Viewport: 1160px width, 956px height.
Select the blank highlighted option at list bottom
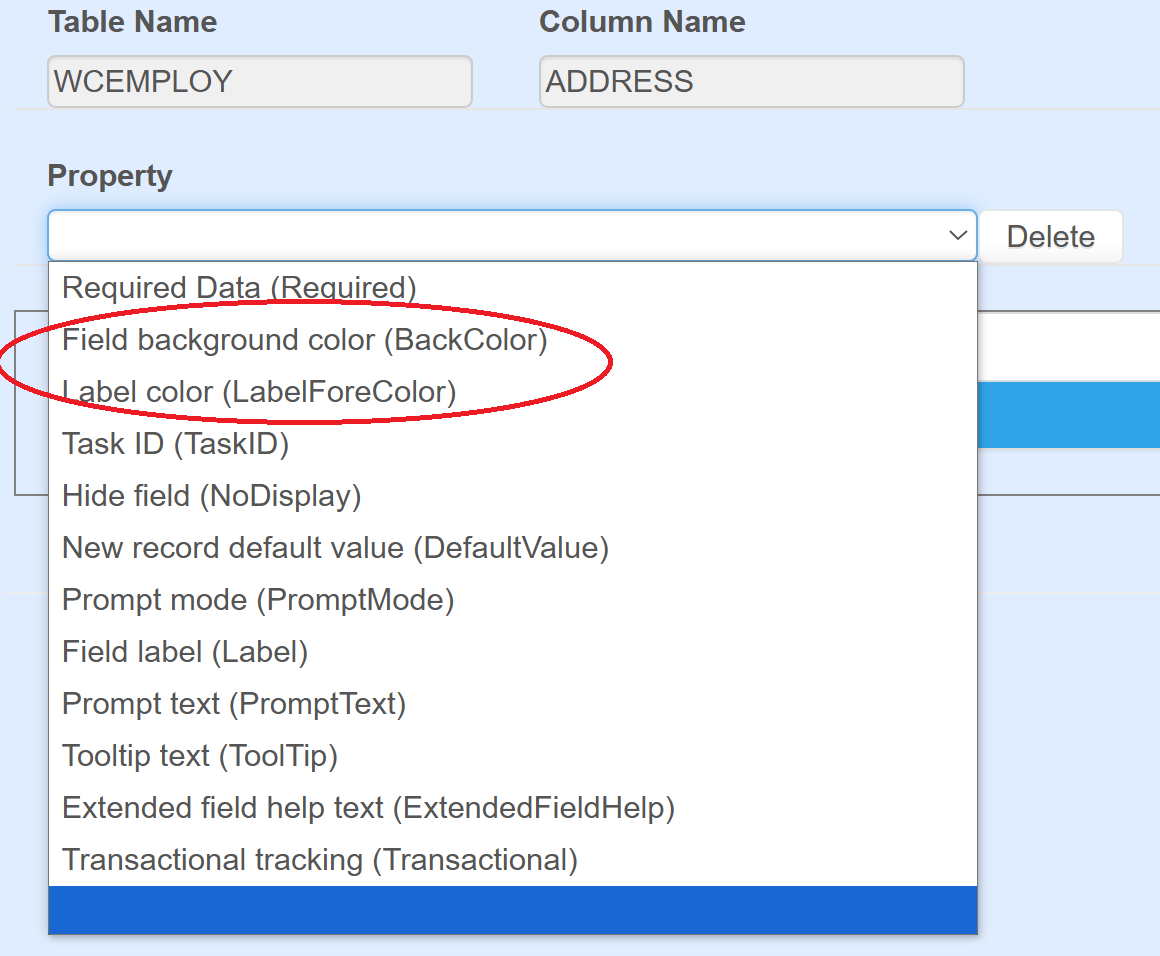pos(512,910)
